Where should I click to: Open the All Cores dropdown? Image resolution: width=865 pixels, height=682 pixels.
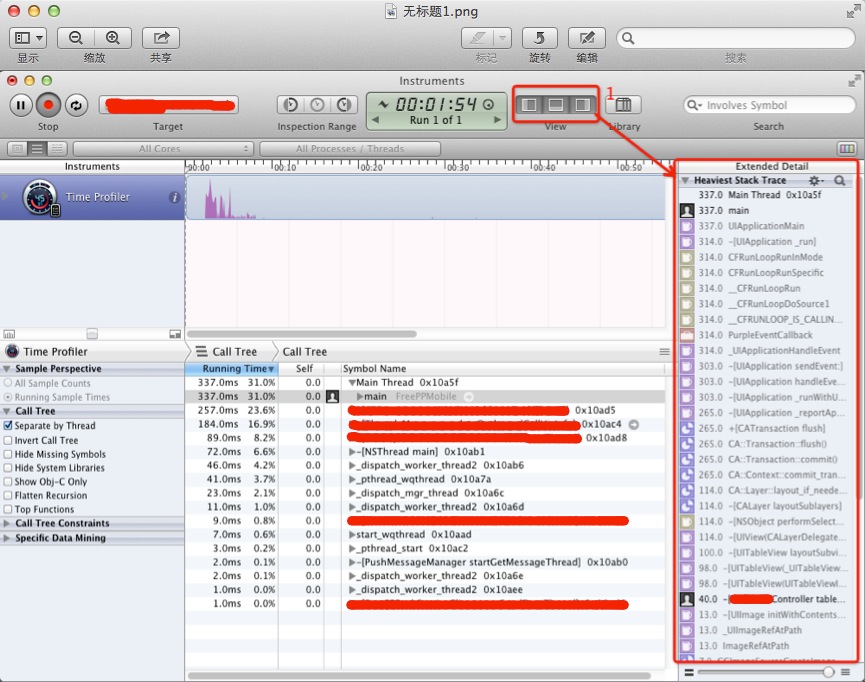tap(163, 148)
